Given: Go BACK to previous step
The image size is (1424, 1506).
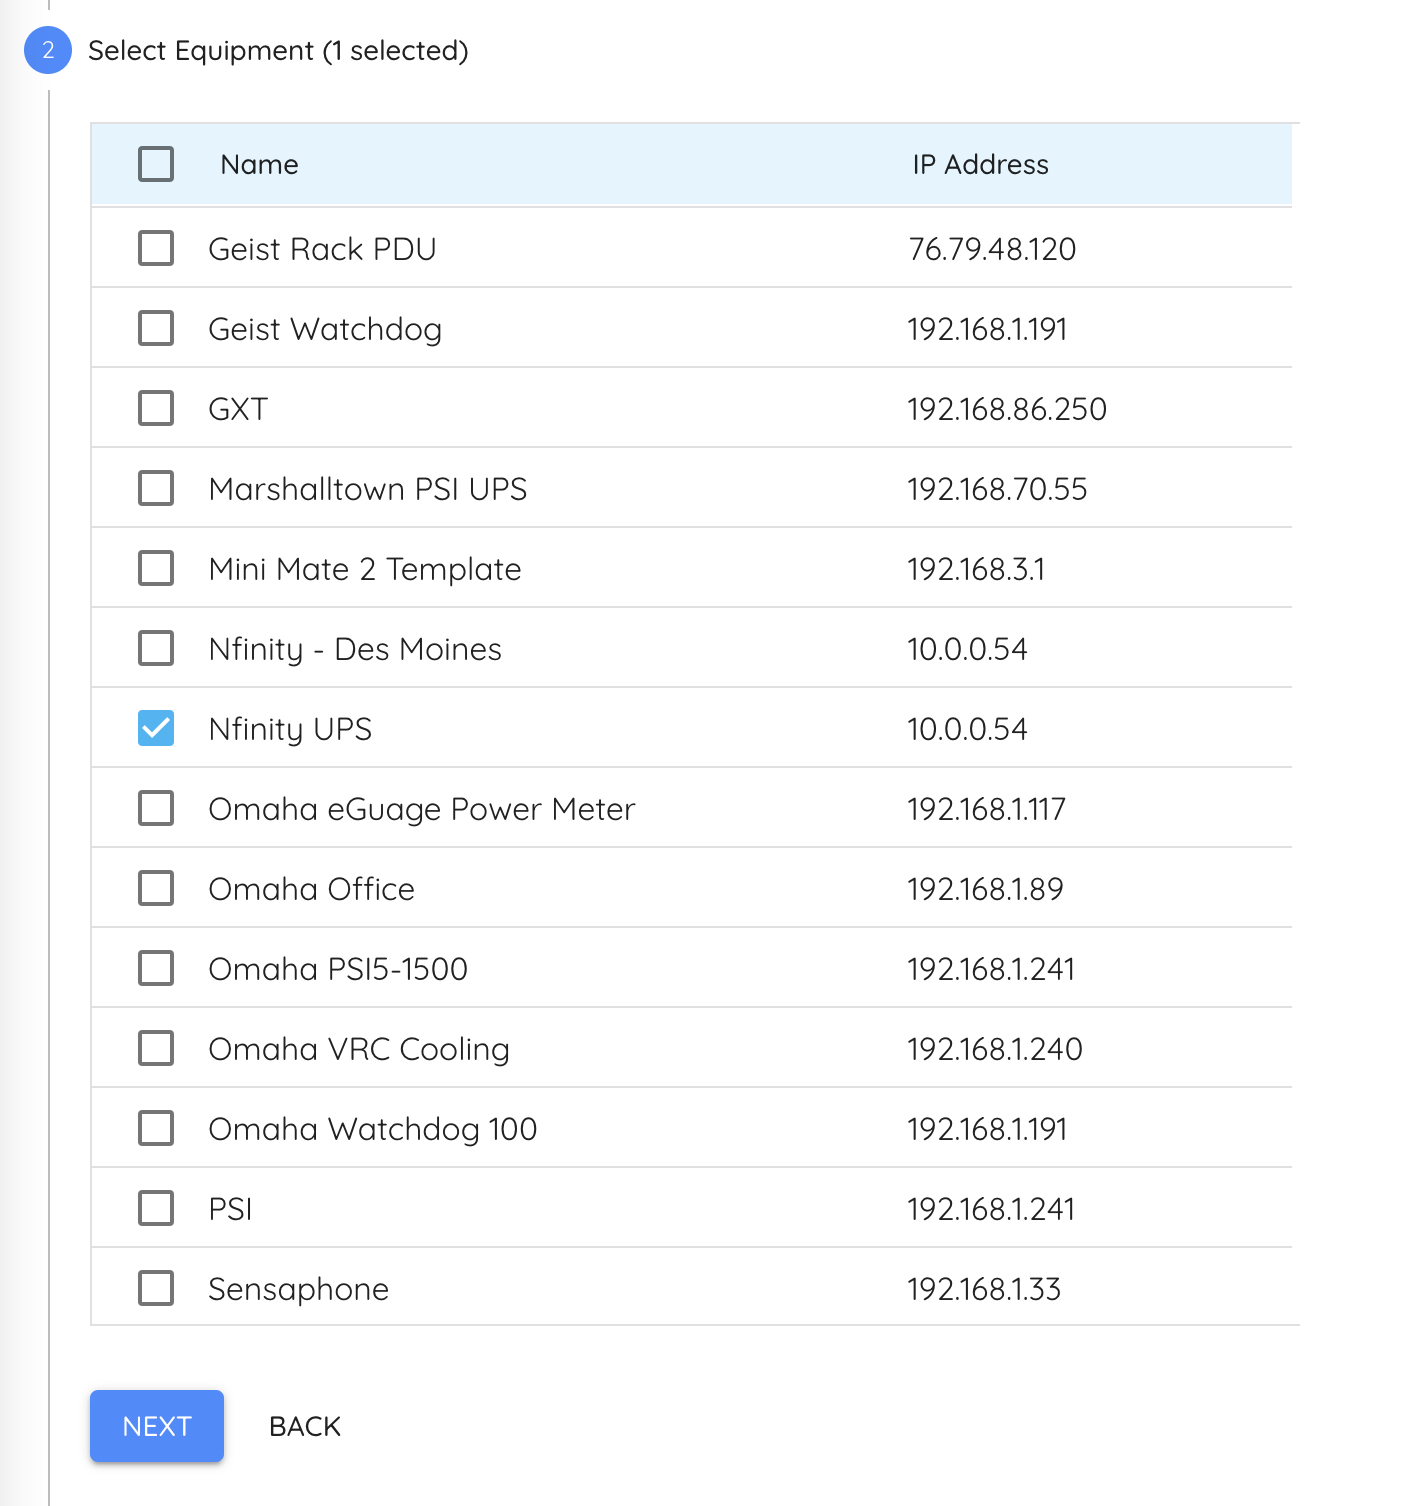Looking at the screenshot, I should pyautogui.click(x=305, y=1426).
